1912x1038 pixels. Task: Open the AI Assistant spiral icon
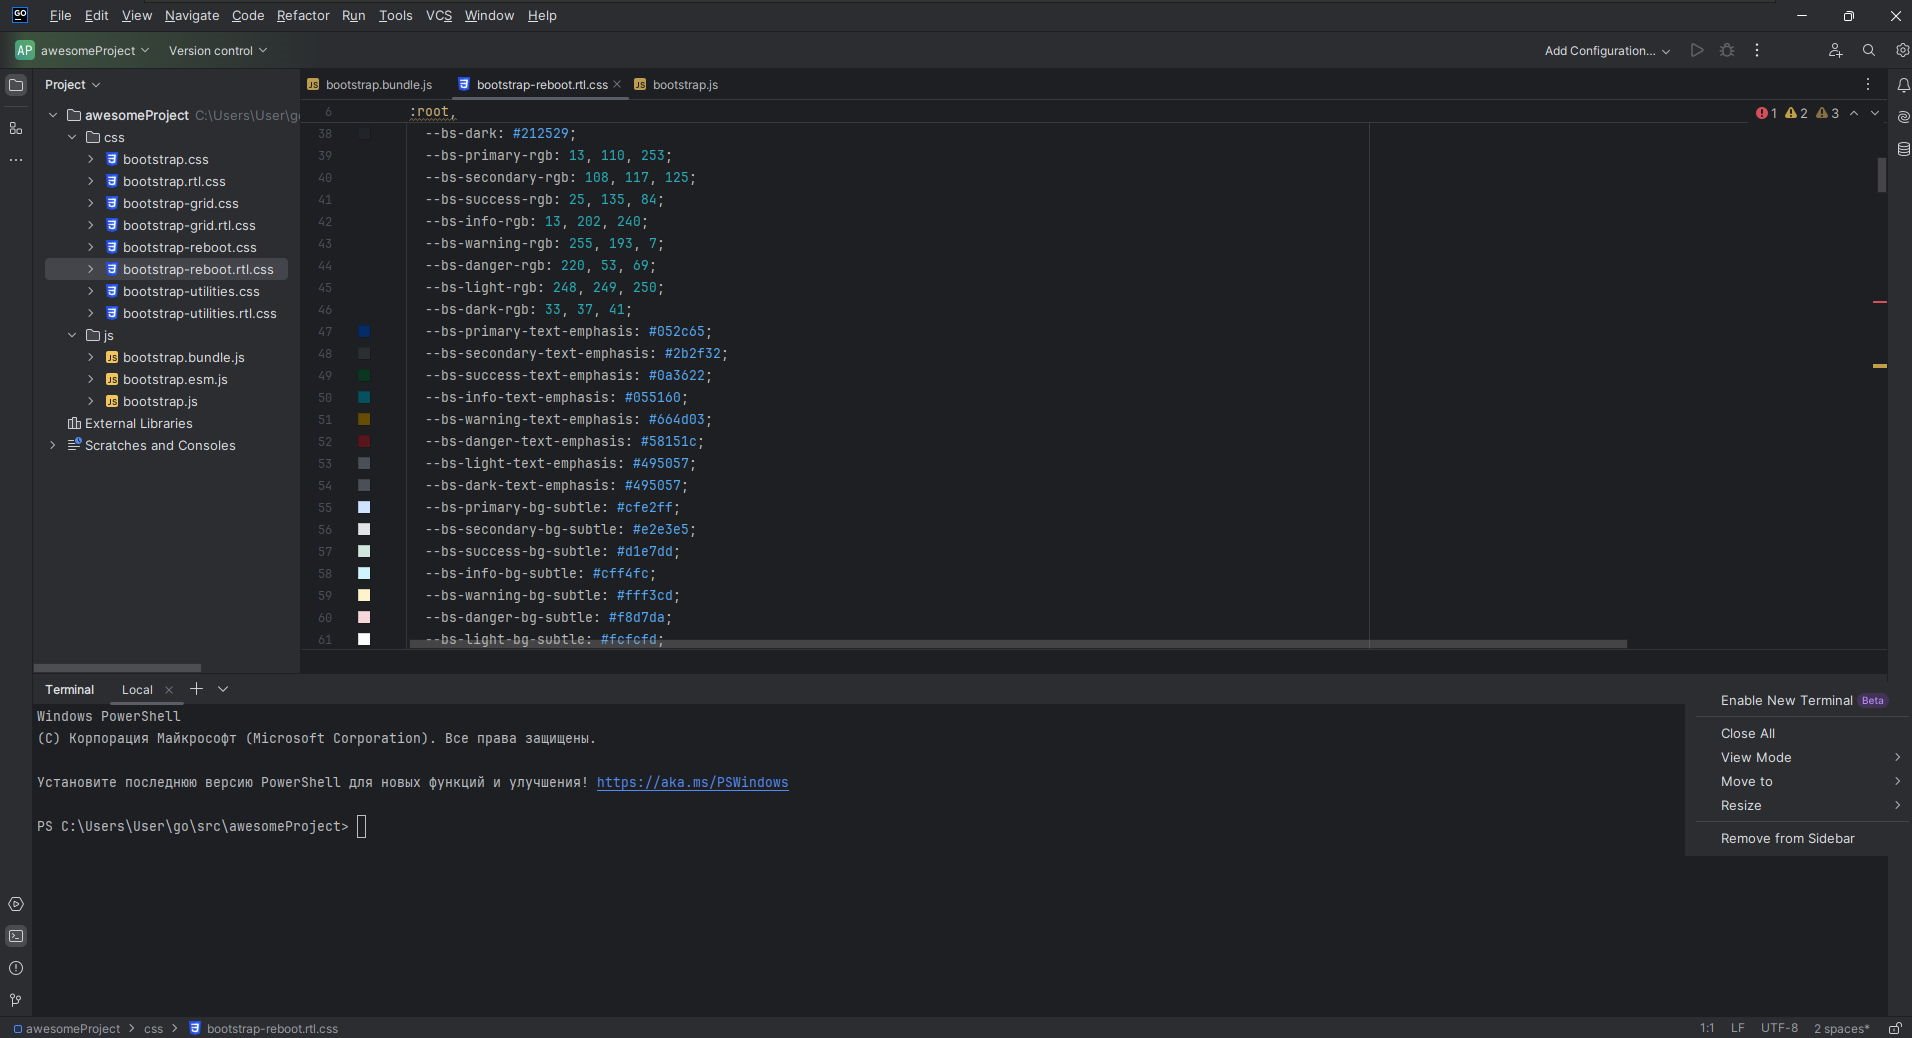pyautogui.click(x=1903, y=117)
